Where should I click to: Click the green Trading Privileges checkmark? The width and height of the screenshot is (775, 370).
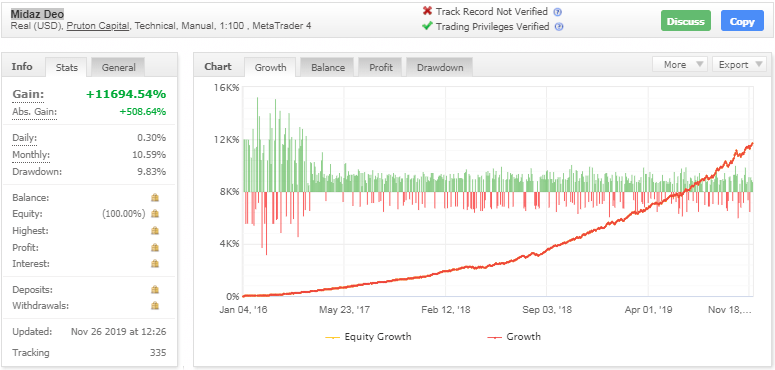428,26
